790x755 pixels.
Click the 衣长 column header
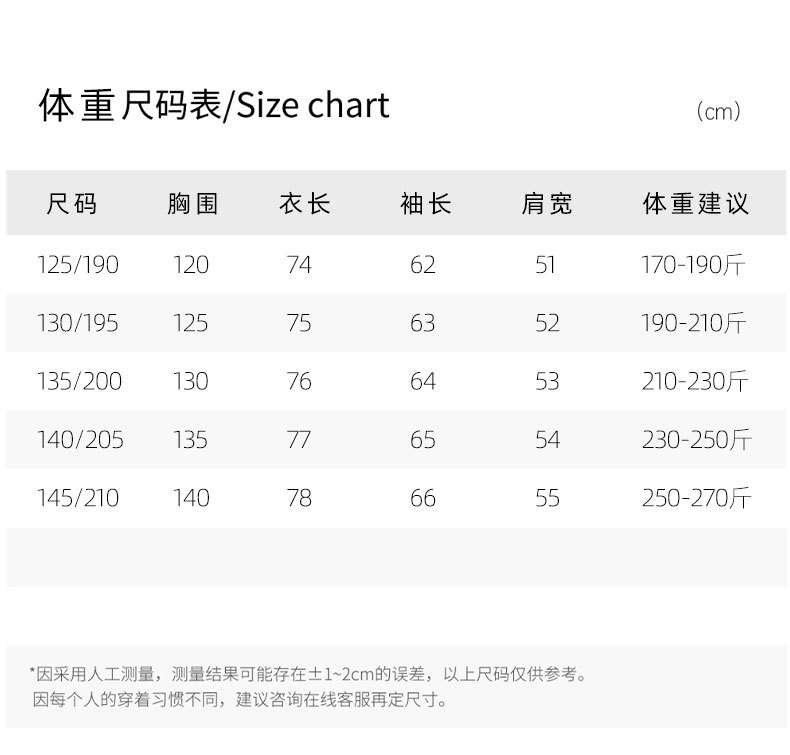[304, 205]
